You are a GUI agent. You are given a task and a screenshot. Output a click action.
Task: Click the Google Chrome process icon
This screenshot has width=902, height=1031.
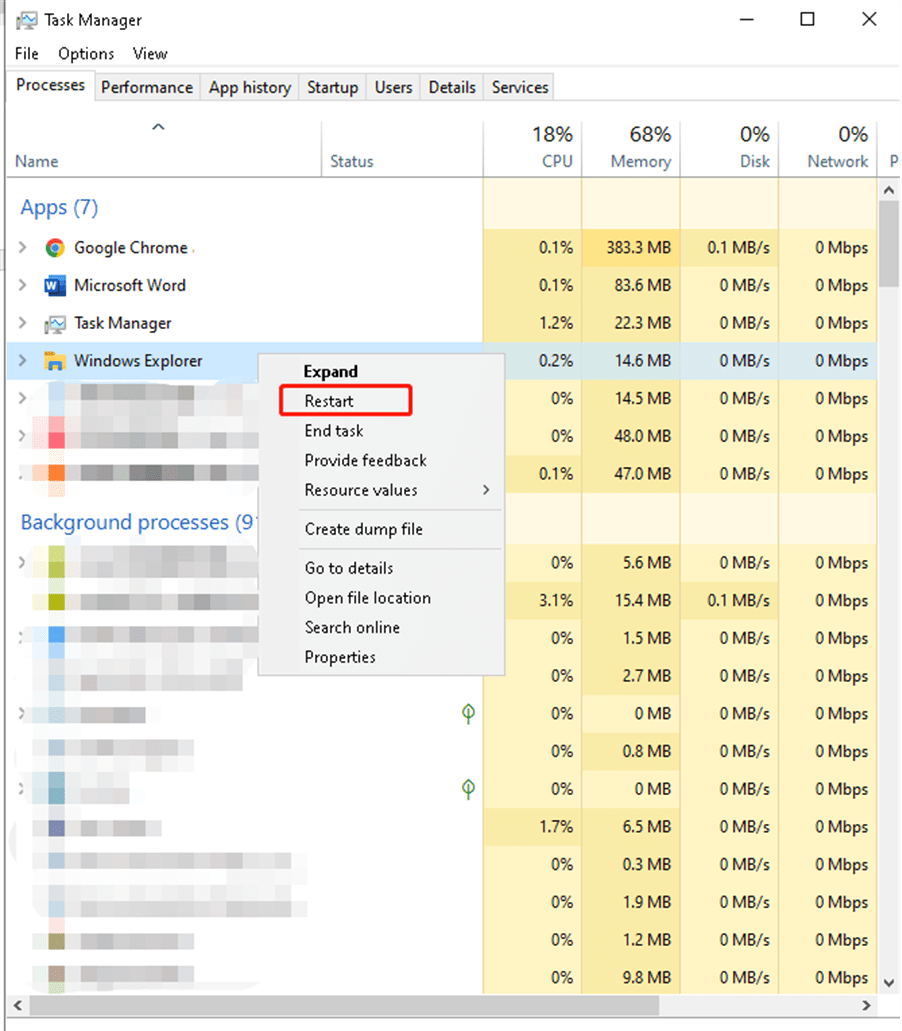[54, 248]
